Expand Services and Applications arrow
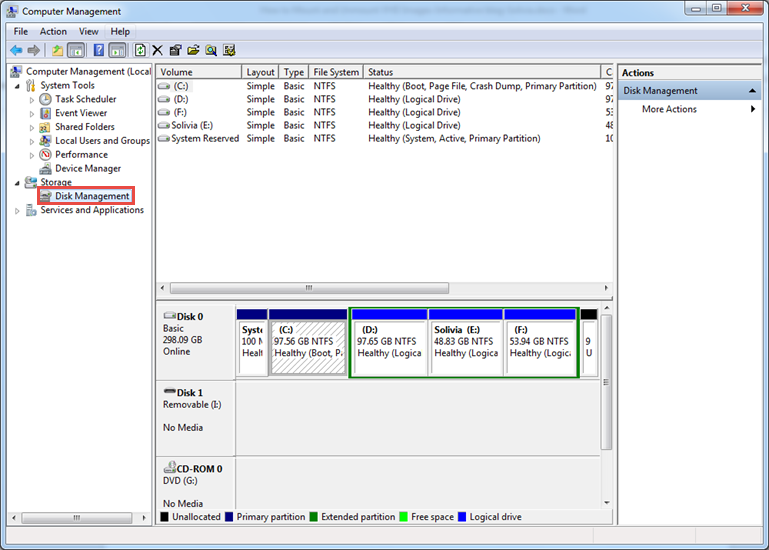This screenshot has height=550, width=769. coord(17,210)
